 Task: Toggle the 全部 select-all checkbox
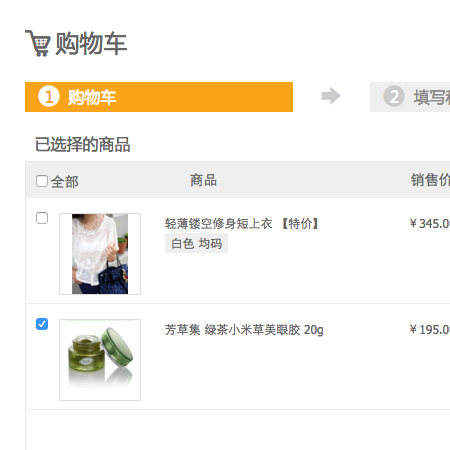[x=42, y=181]
